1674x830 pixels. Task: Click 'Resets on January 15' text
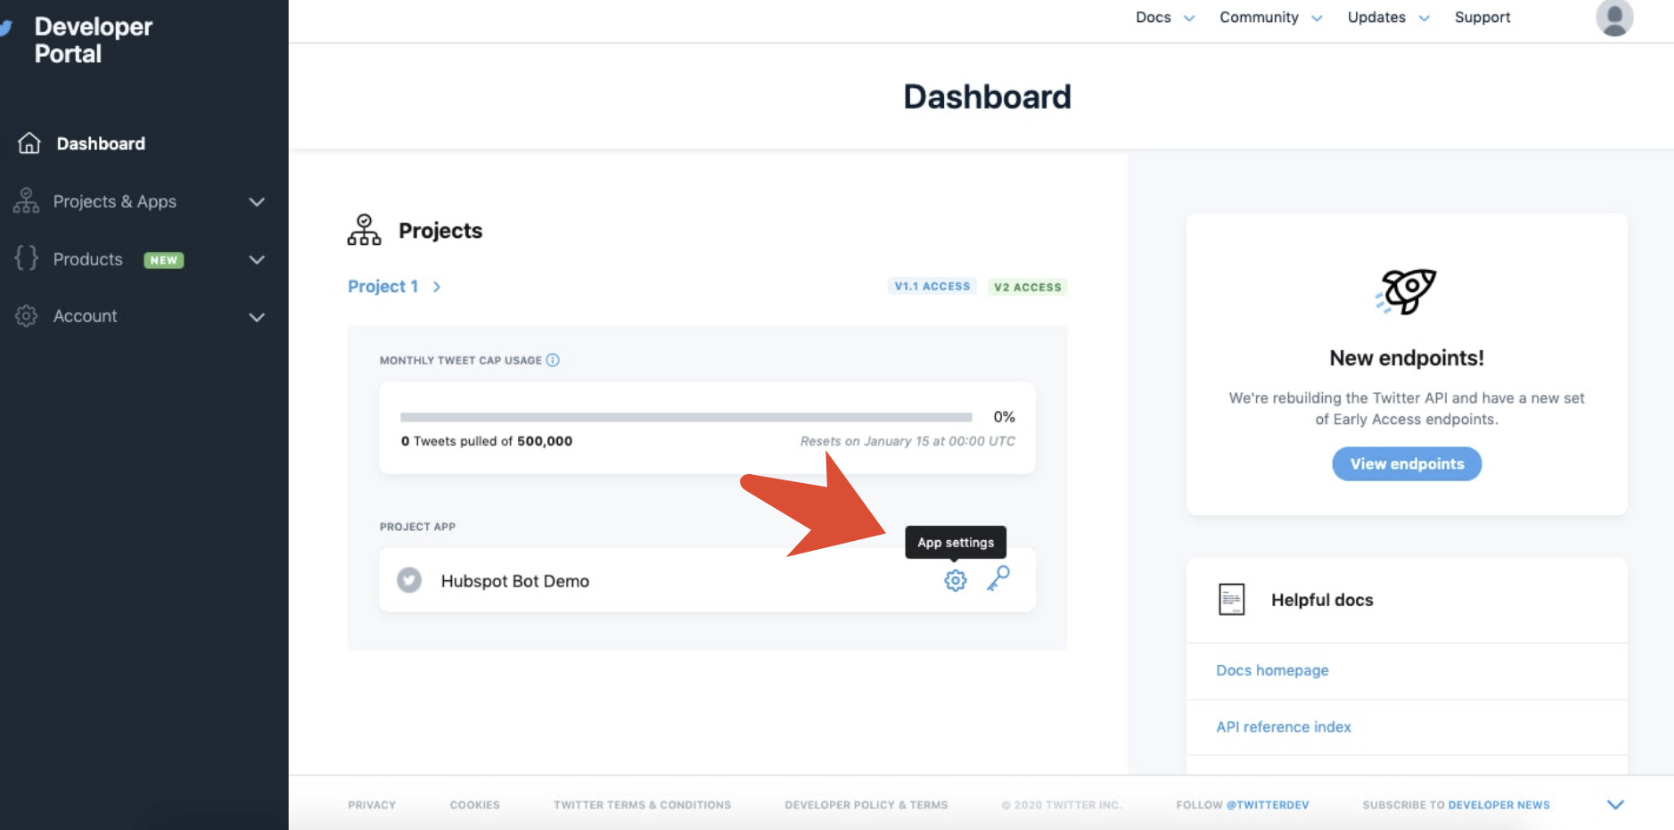pos(907,441)
